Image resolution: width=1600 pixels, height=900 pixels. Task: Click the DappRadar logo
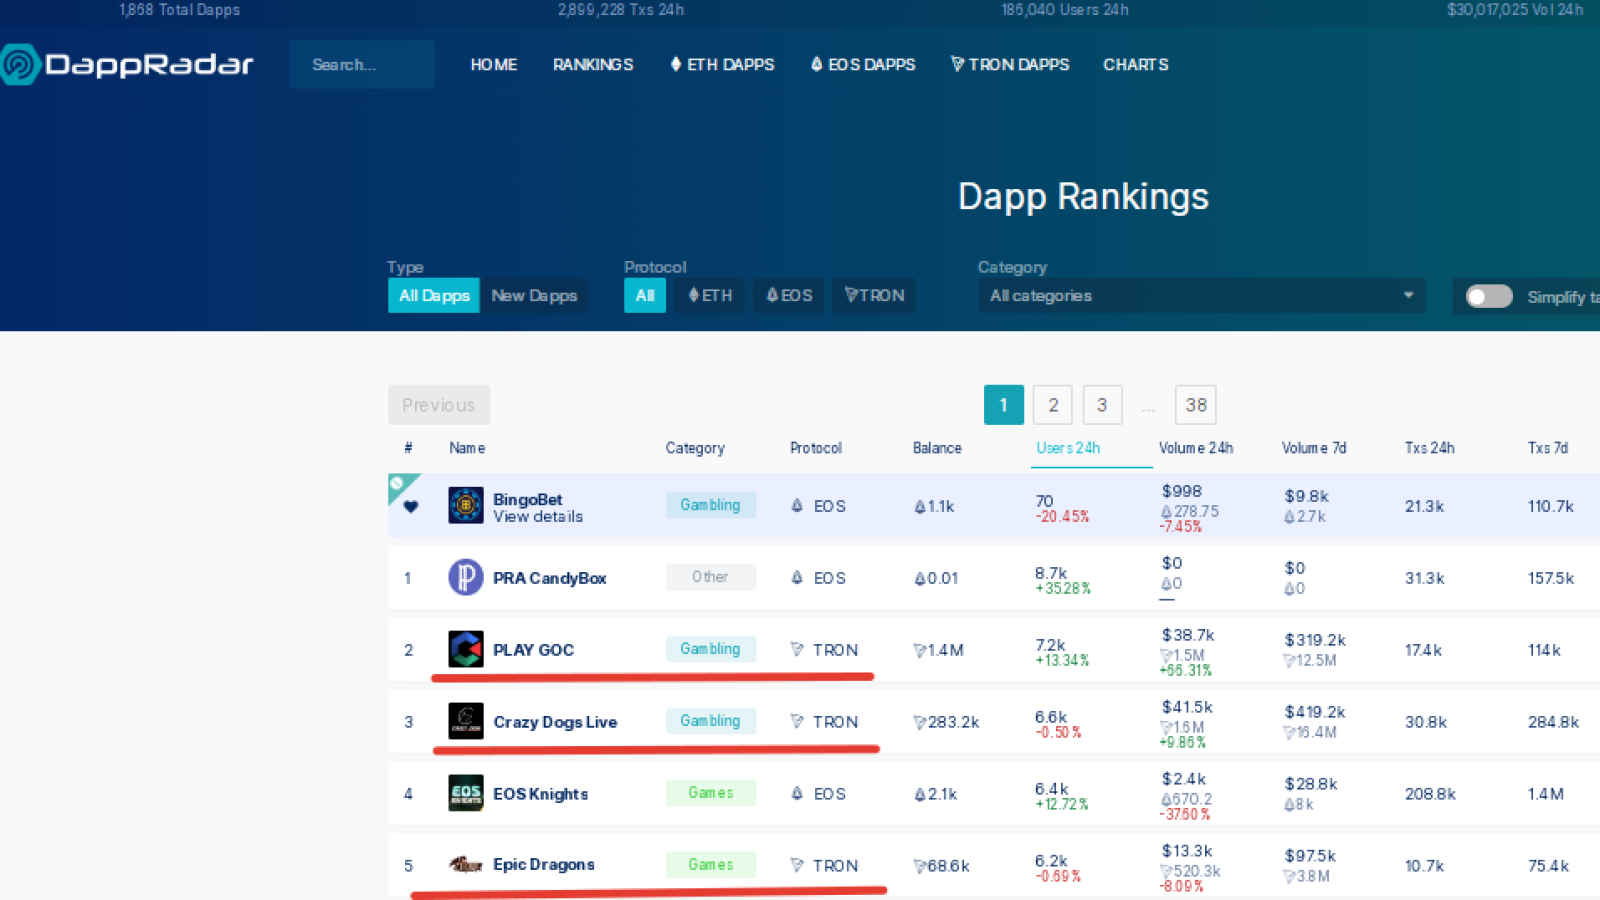(126, 65)
